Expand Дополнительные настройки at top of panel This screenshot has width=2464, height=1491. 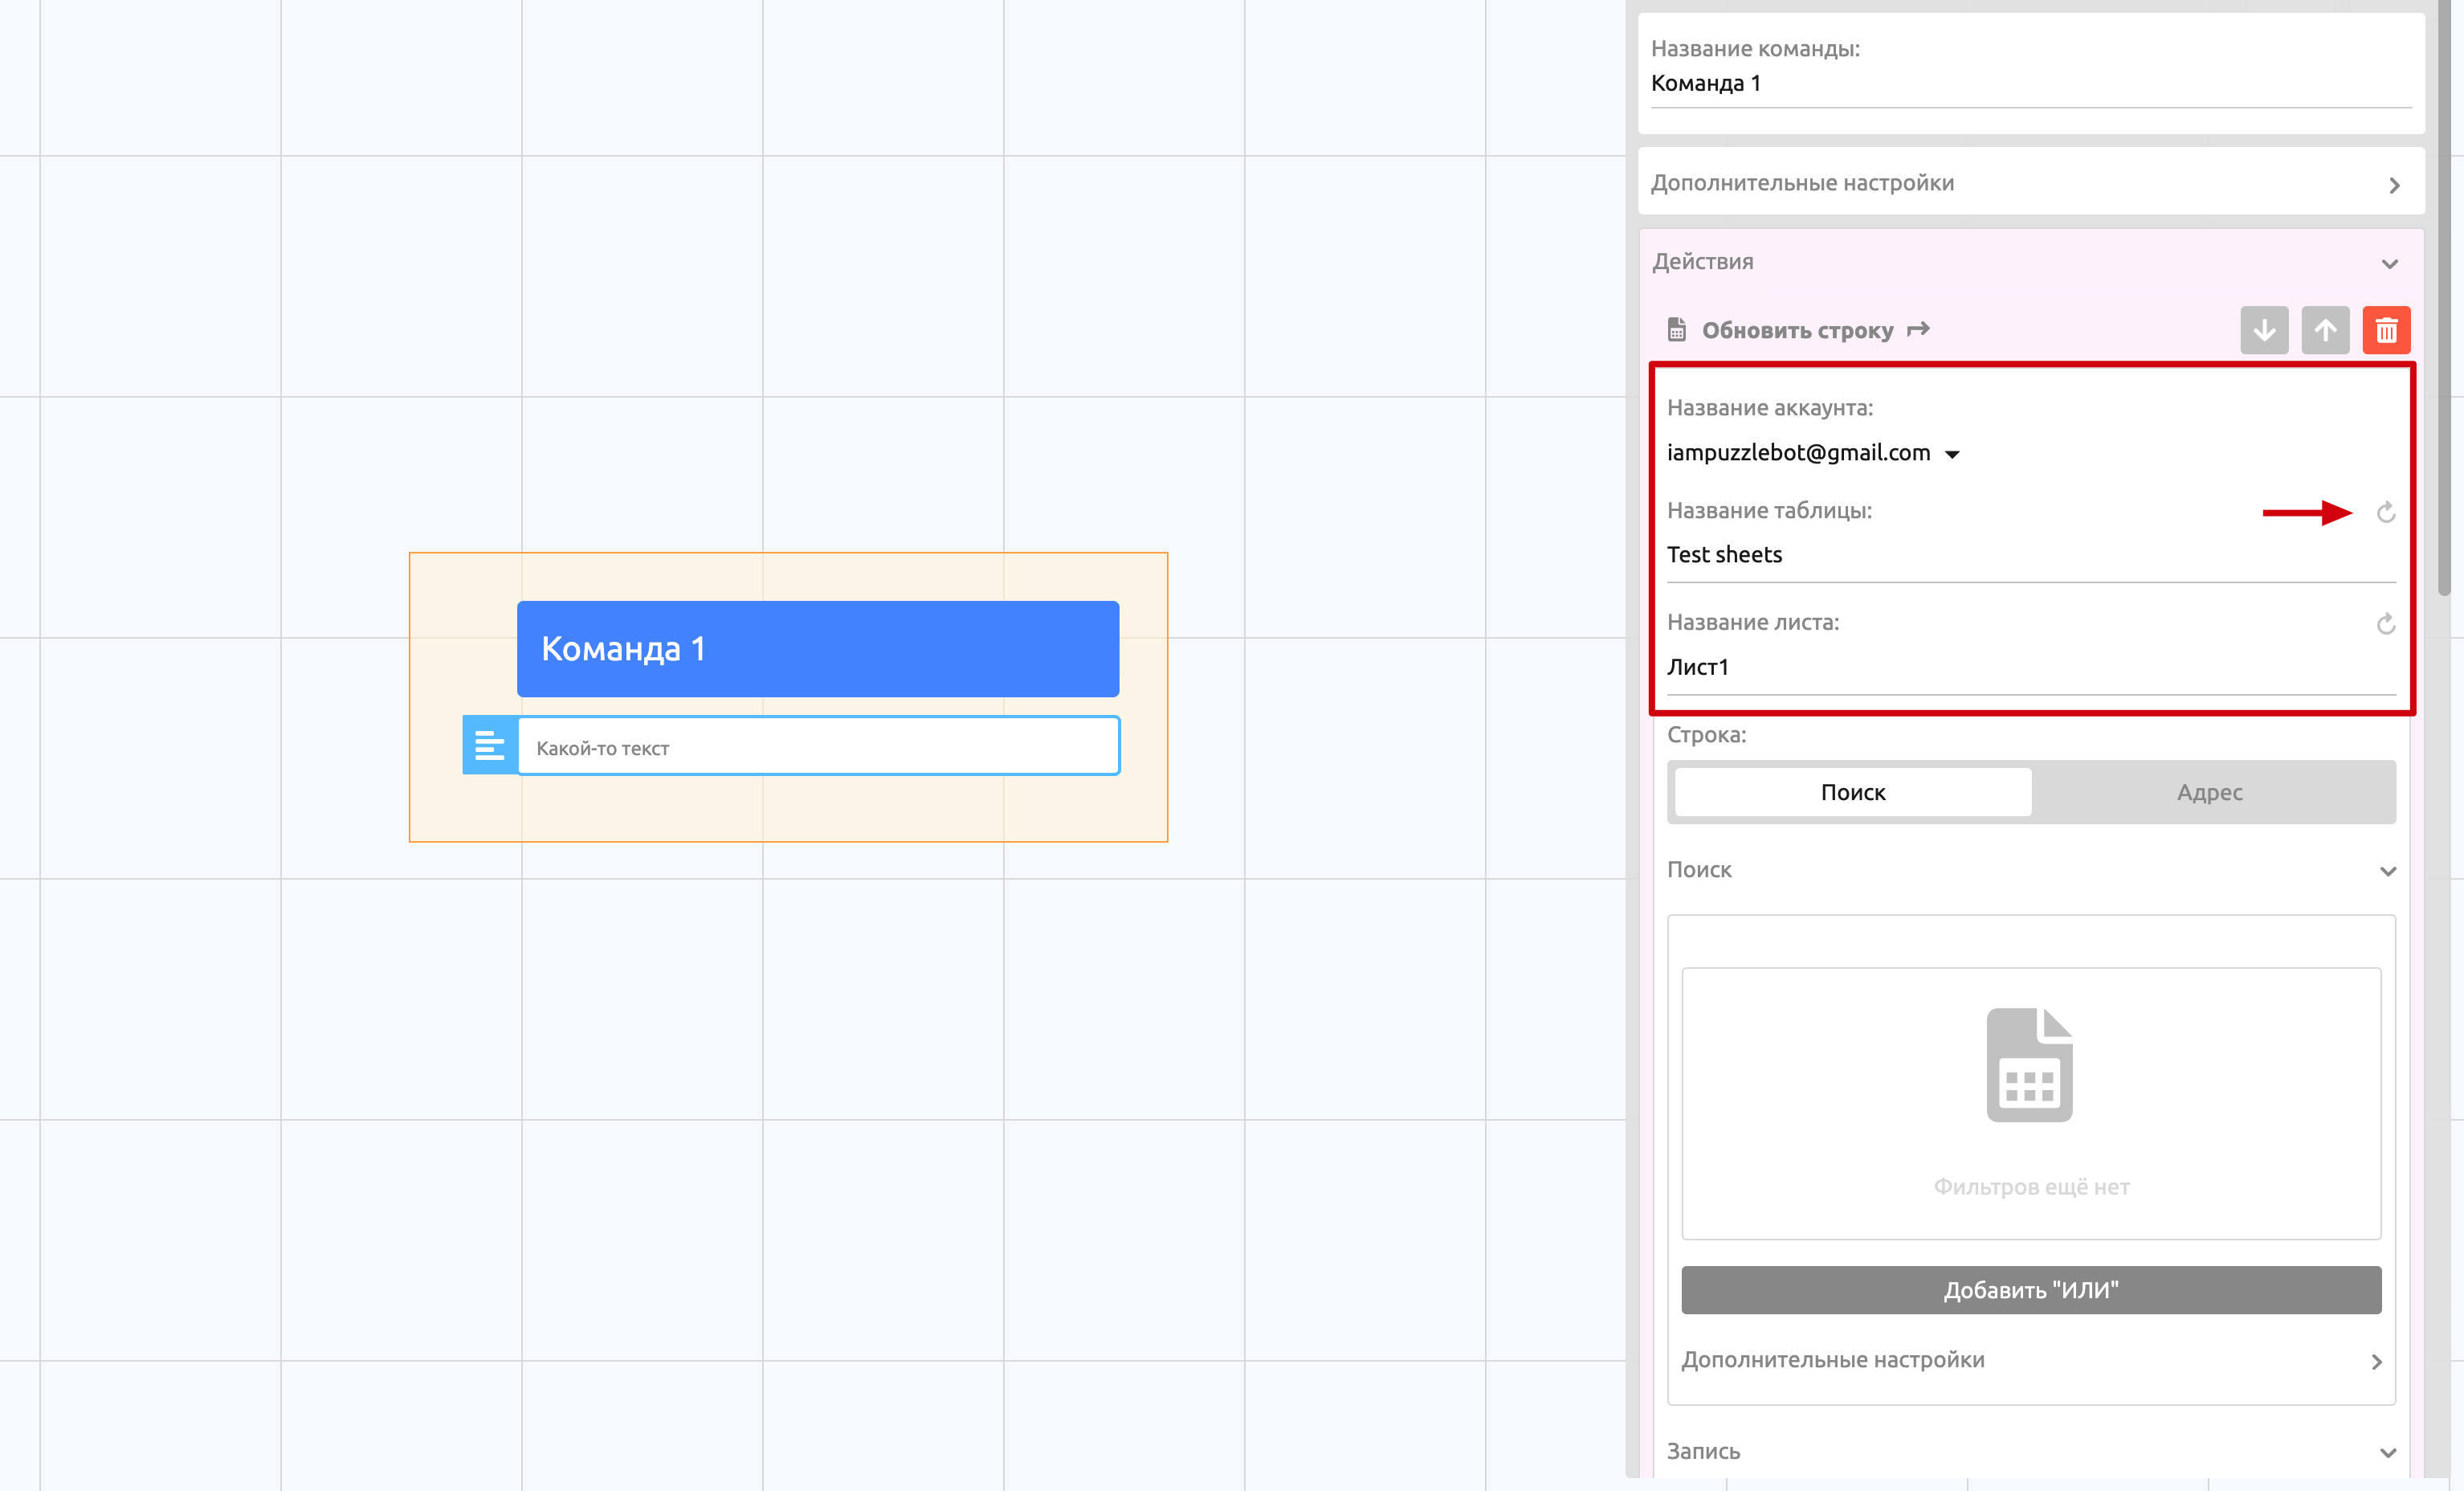[x=2031, y=183]
